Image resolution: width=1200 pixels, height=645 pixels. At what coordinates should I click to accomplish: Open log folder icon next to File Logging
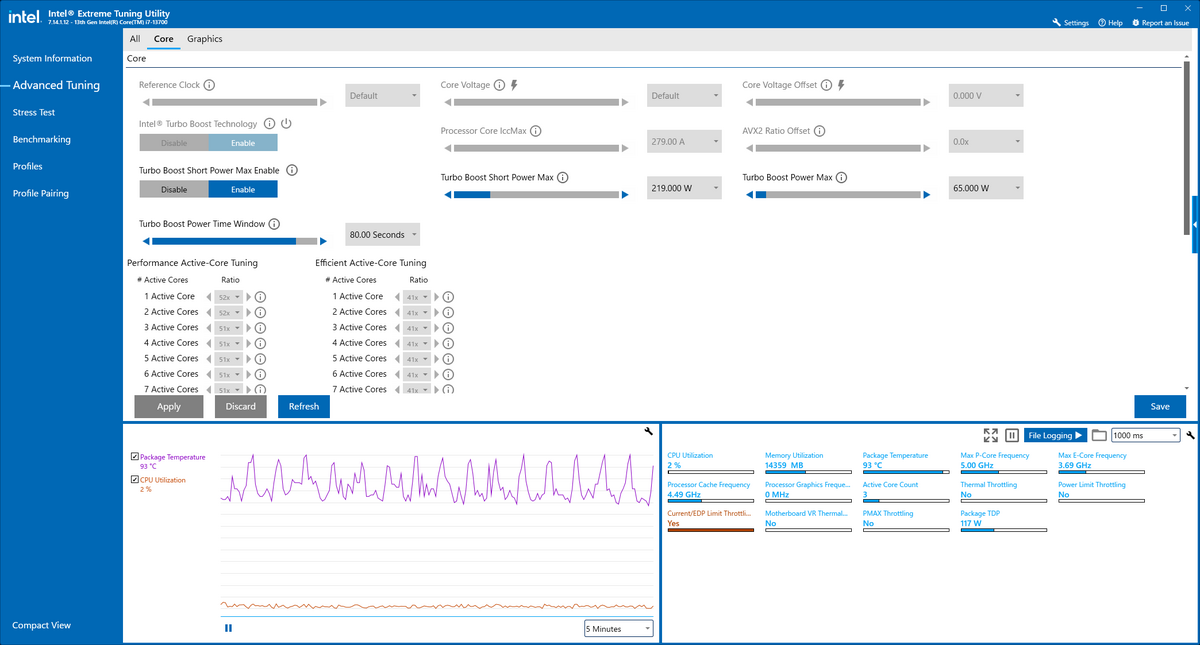click(1099, 435)
